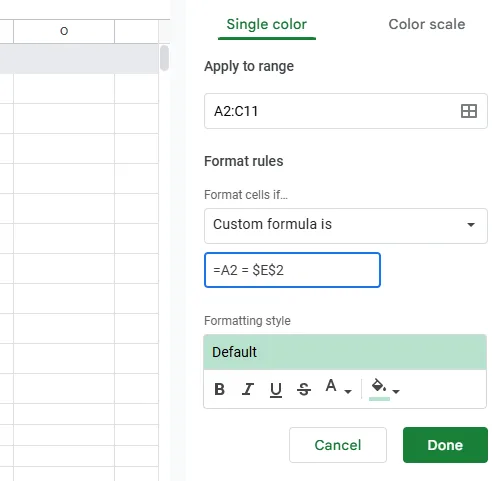Click the Cancel button

[338, 445]
